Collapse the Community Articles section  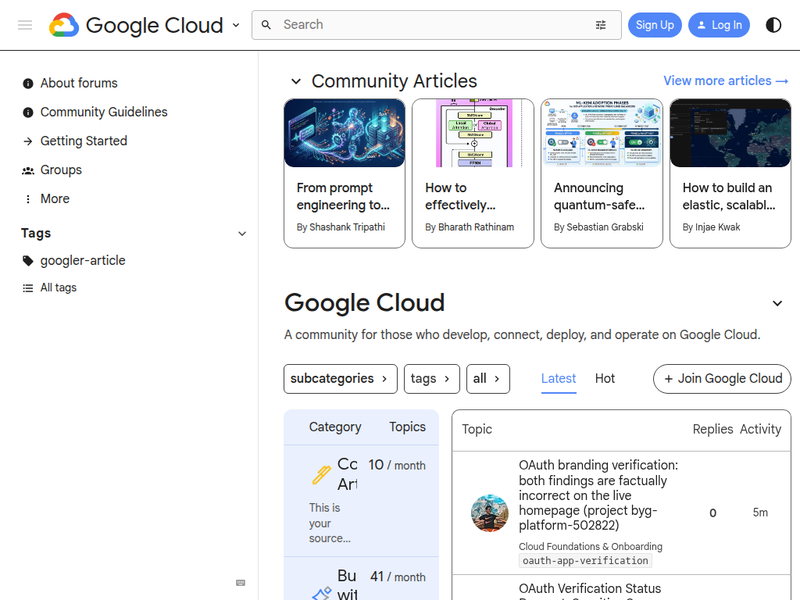pyautogui.click(x=296, y=81)
